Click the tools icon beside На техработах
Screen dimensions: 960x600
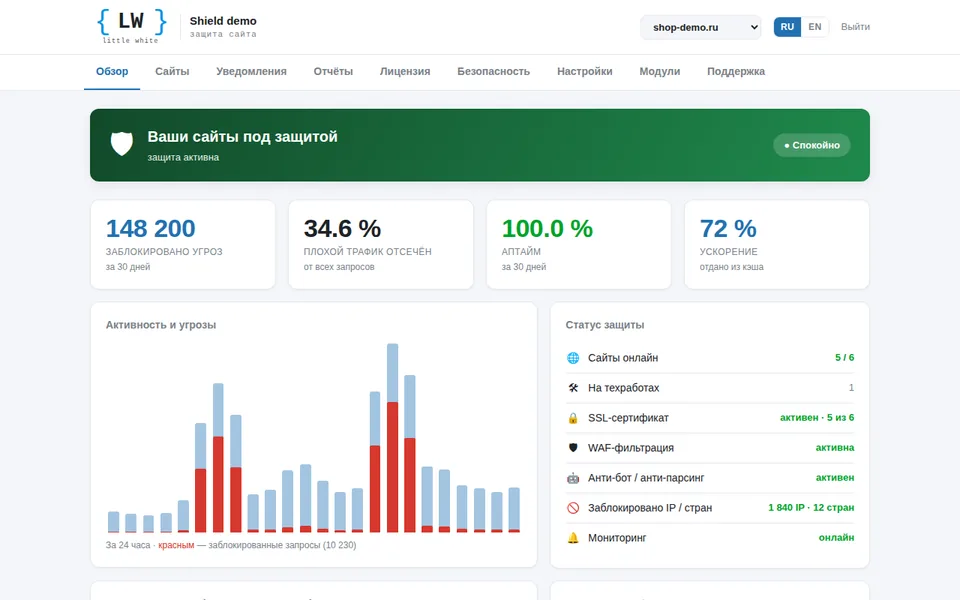coord(573,388)
